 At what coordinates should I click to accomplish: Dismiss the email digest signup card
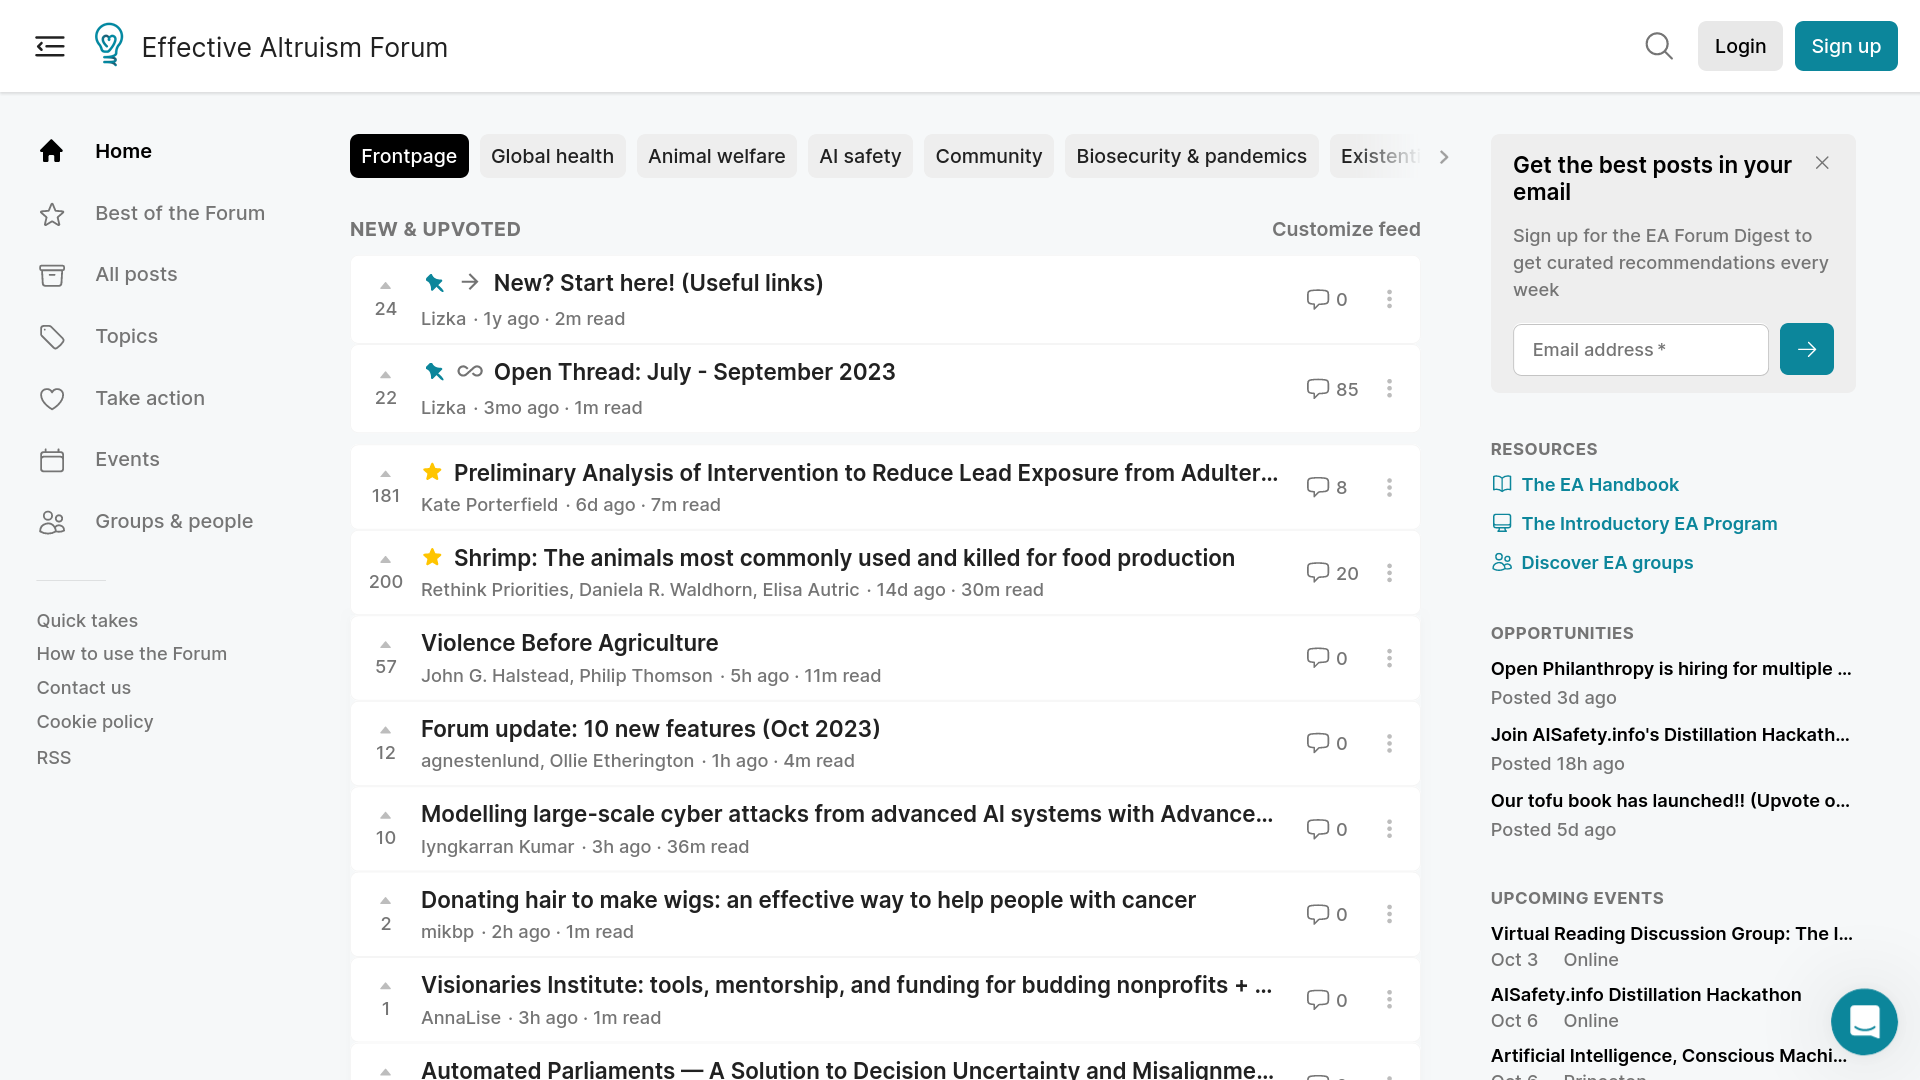pos(1822,163)
